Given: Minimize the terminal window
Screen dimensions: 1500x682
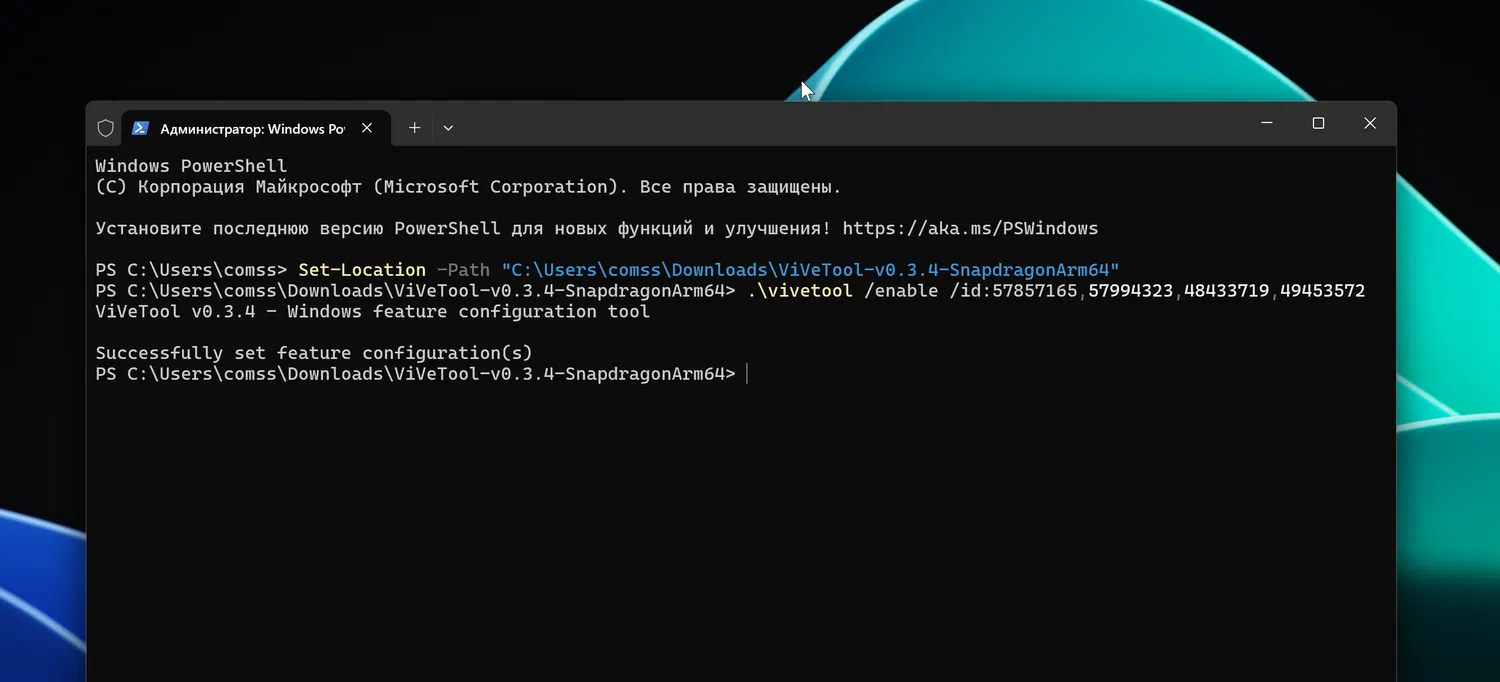Looking at the screenshot, I should [1267, 123].
